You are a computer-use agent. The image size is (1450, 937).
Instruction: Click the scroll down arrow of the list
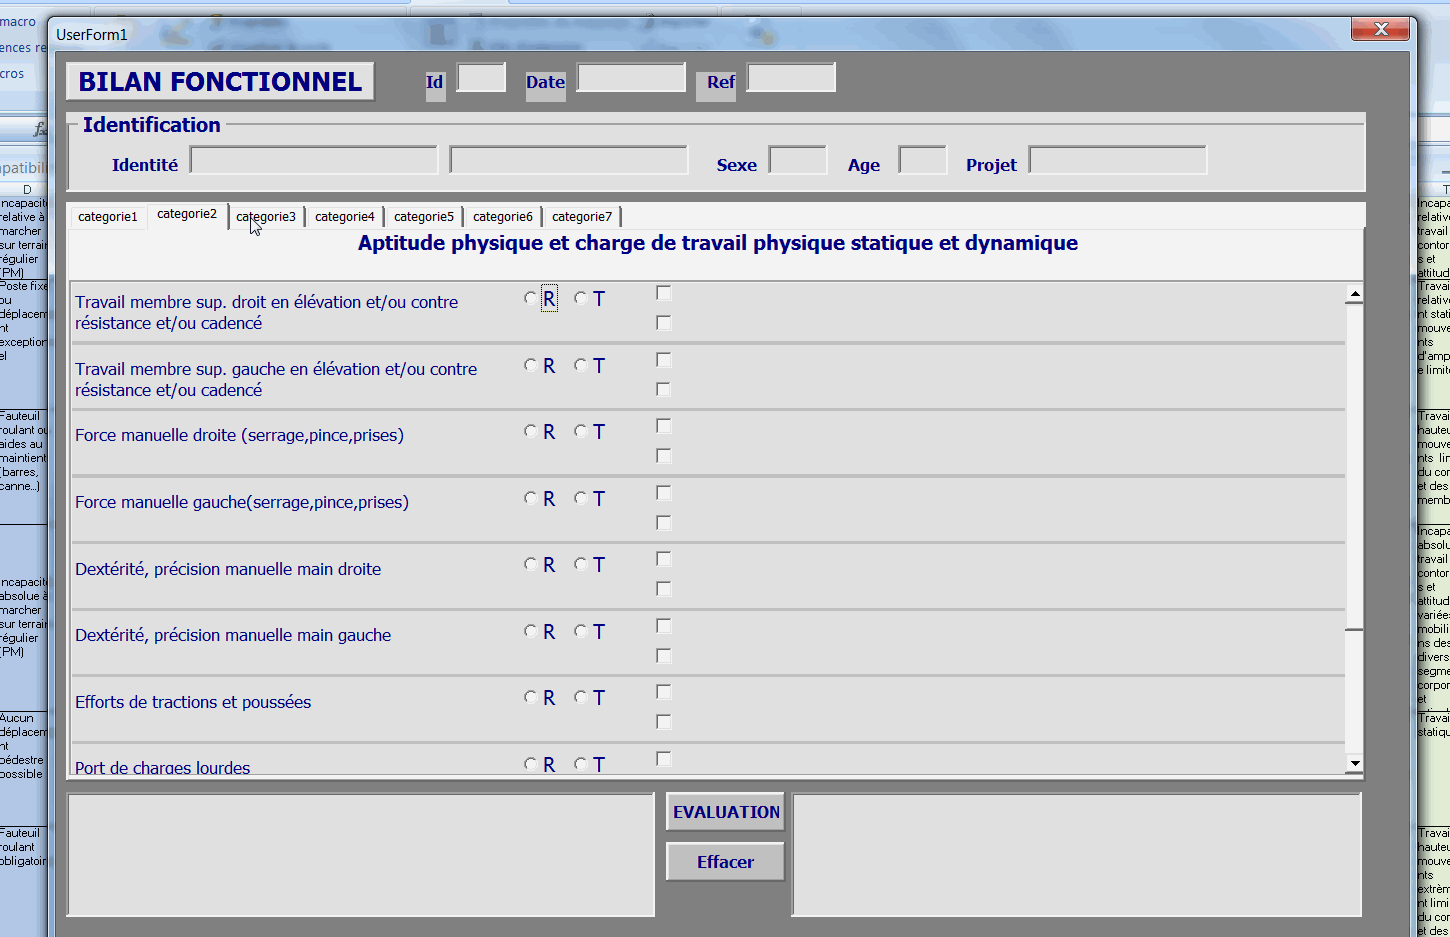1354,764
